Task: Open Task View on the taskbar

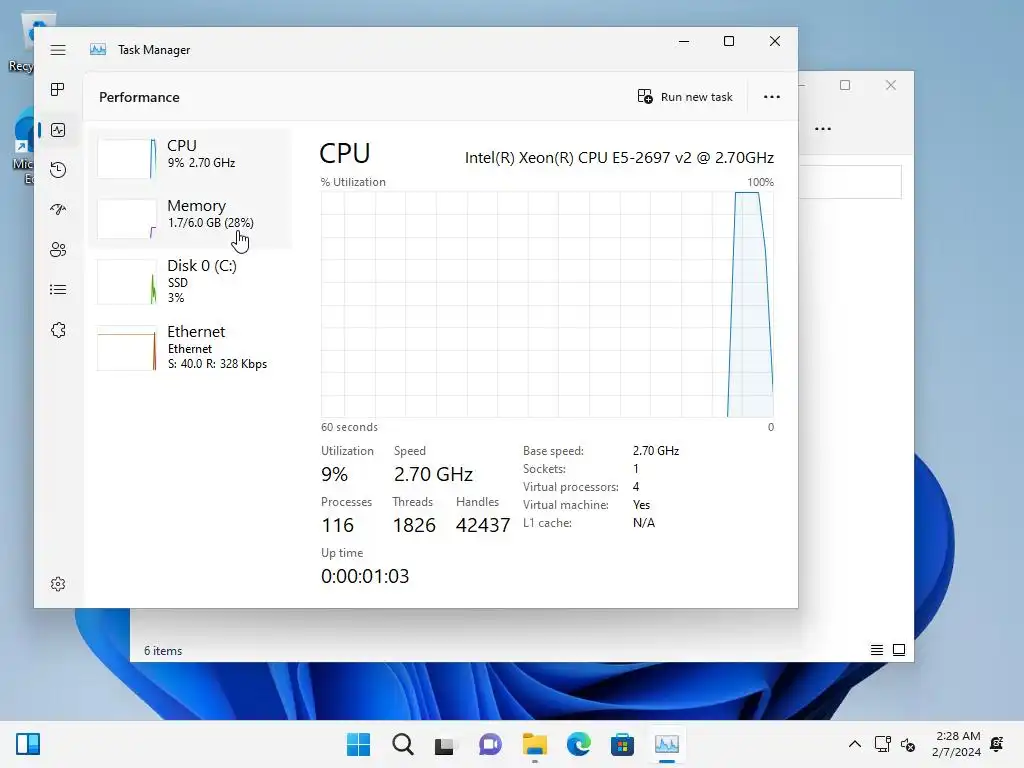Action: click(x=445, y=745)
